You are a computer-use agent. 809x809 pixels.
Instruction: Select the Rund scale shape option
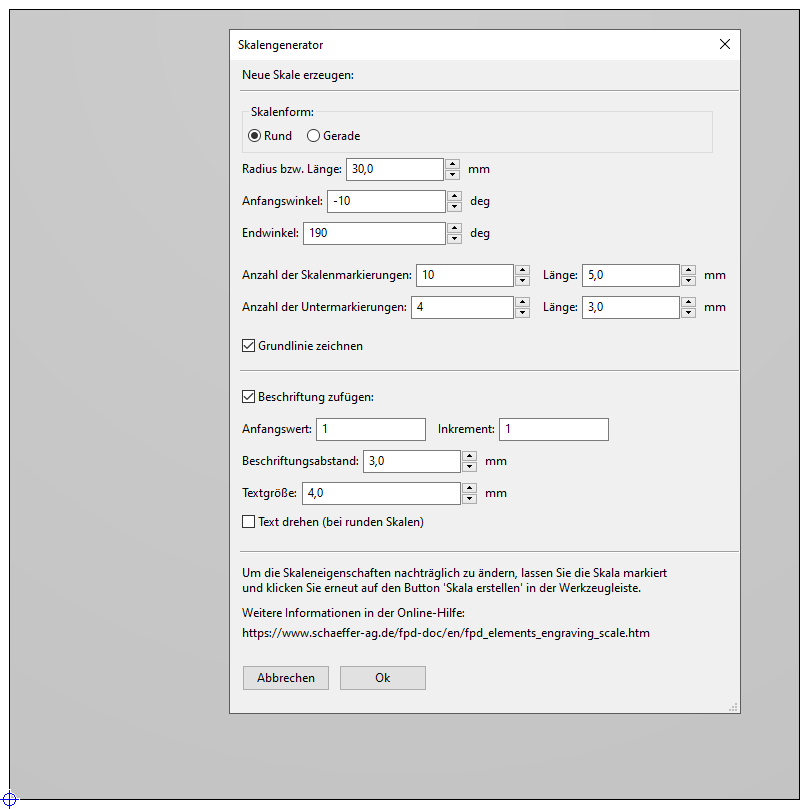click(255, 136)
